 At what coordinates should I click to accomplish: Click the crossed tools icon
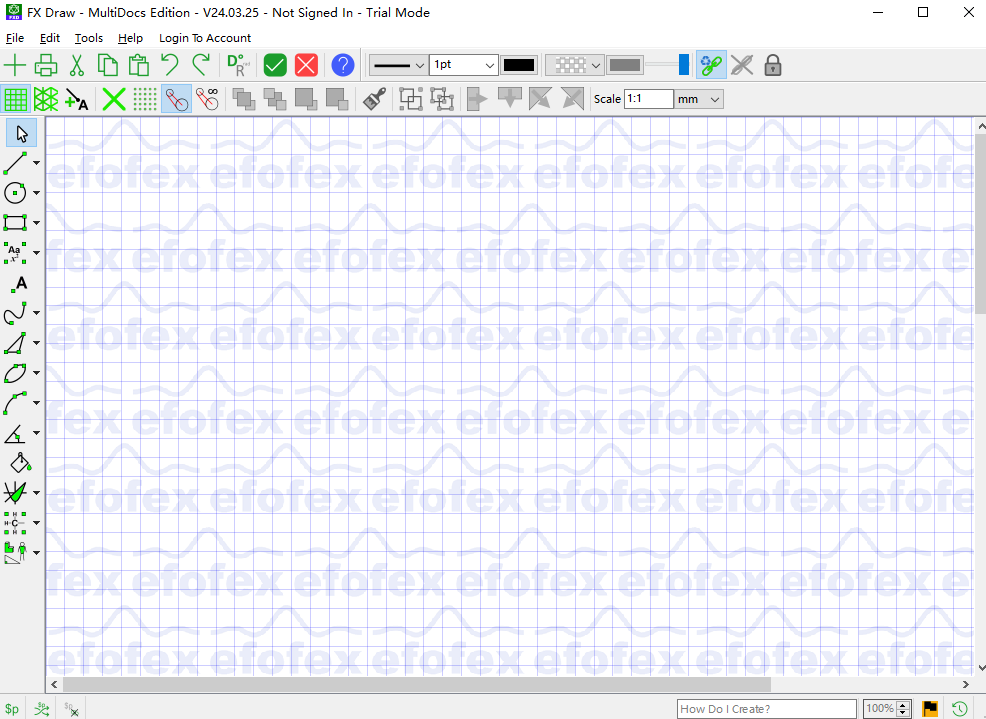[742, 65]
